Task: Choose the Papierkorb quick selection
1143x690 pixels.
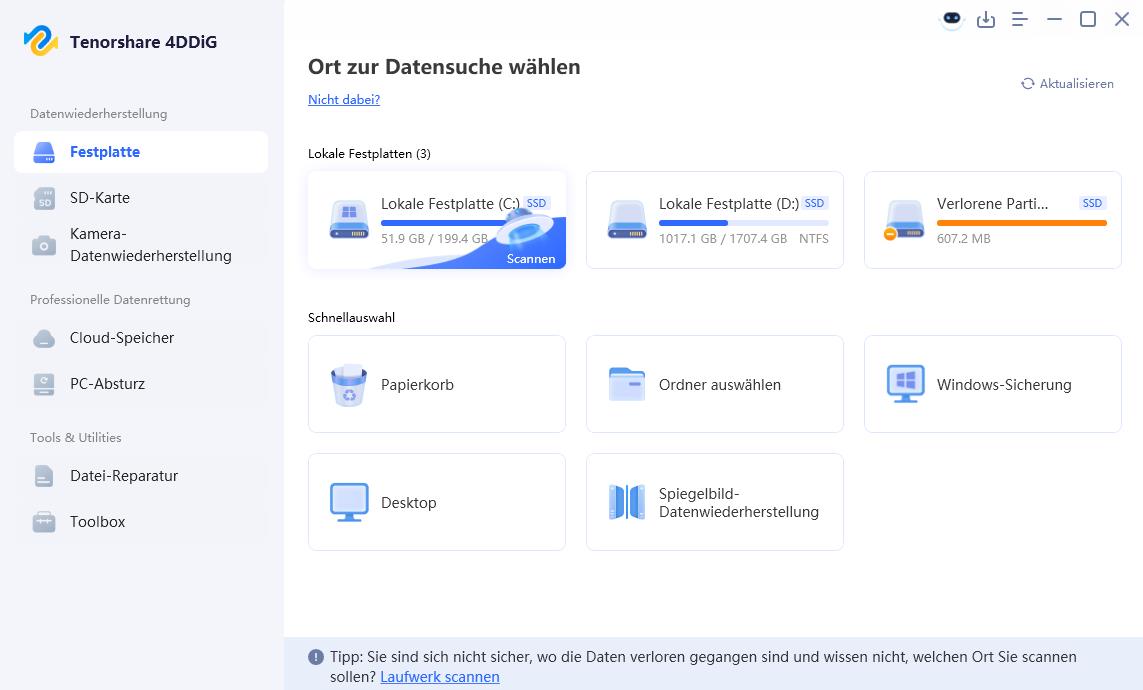Action: click(437, 384)
